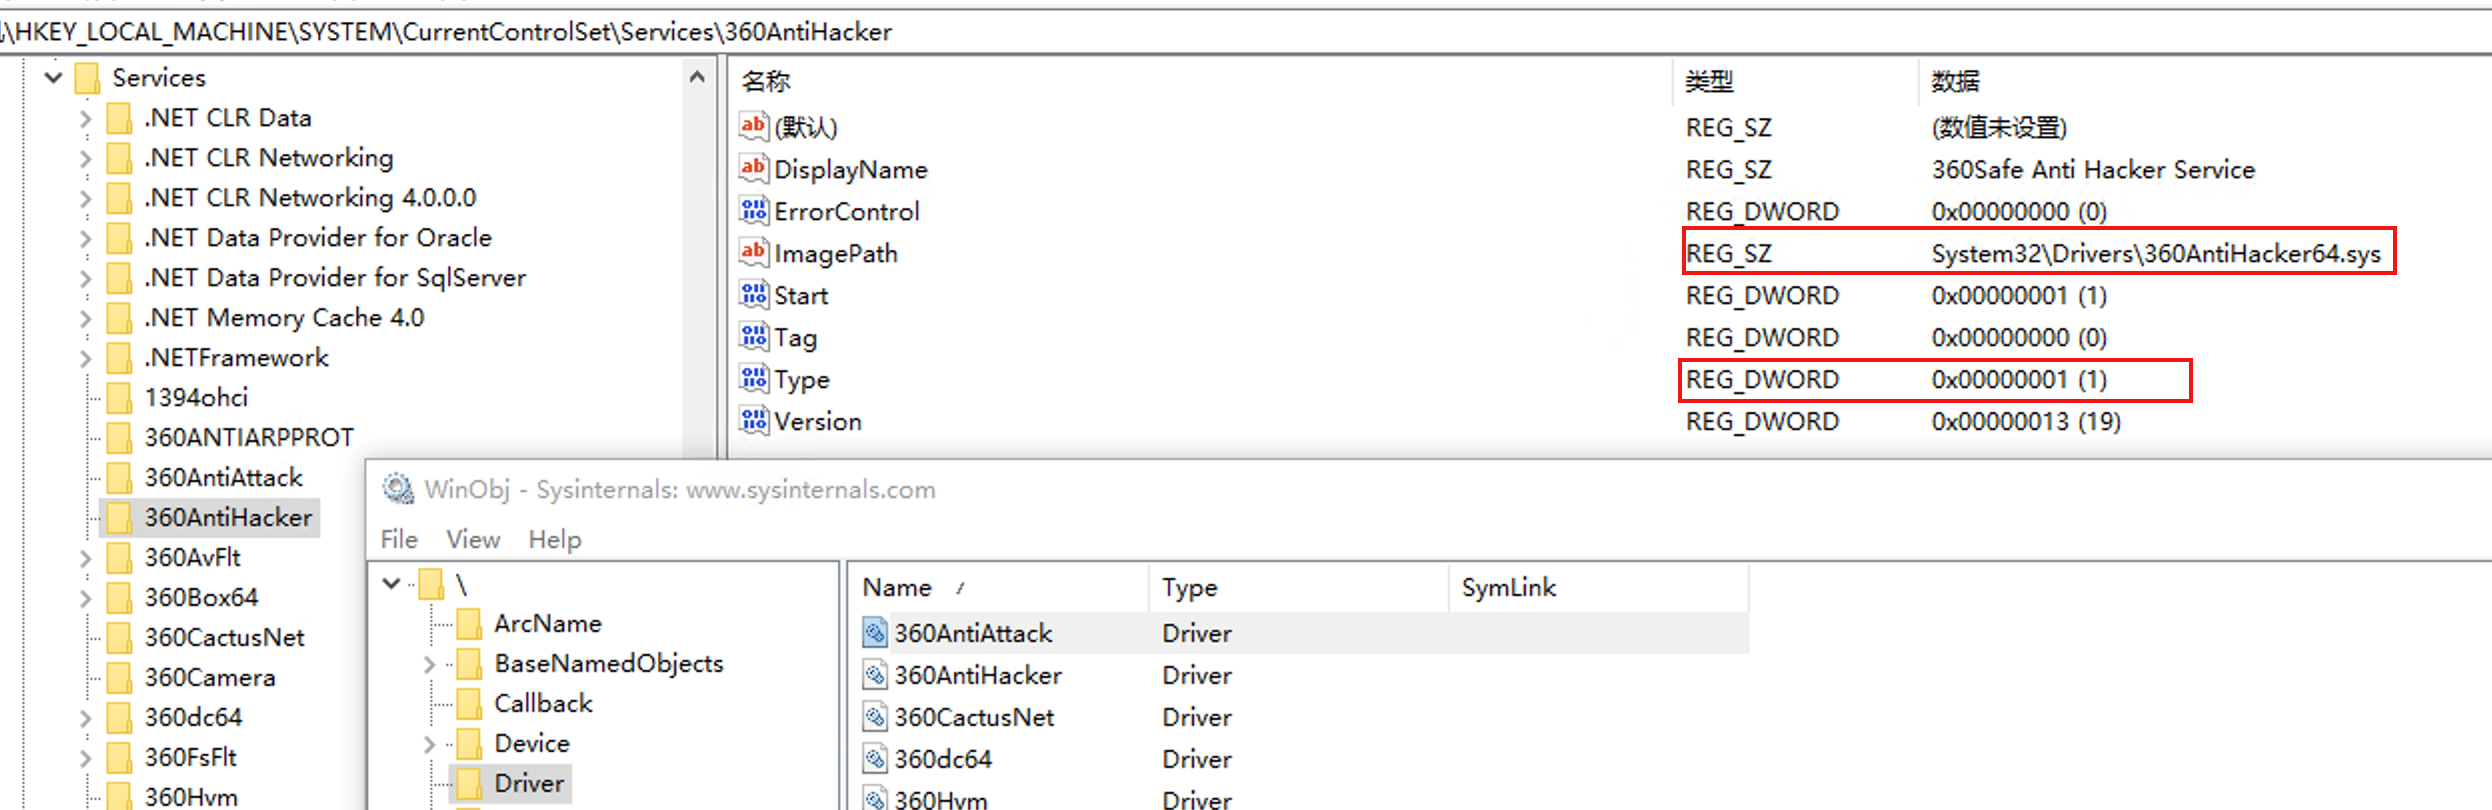Click the 360AntiAttack driver icon in WinObj
Screen dimensions: 2492x810
[875, 633]
